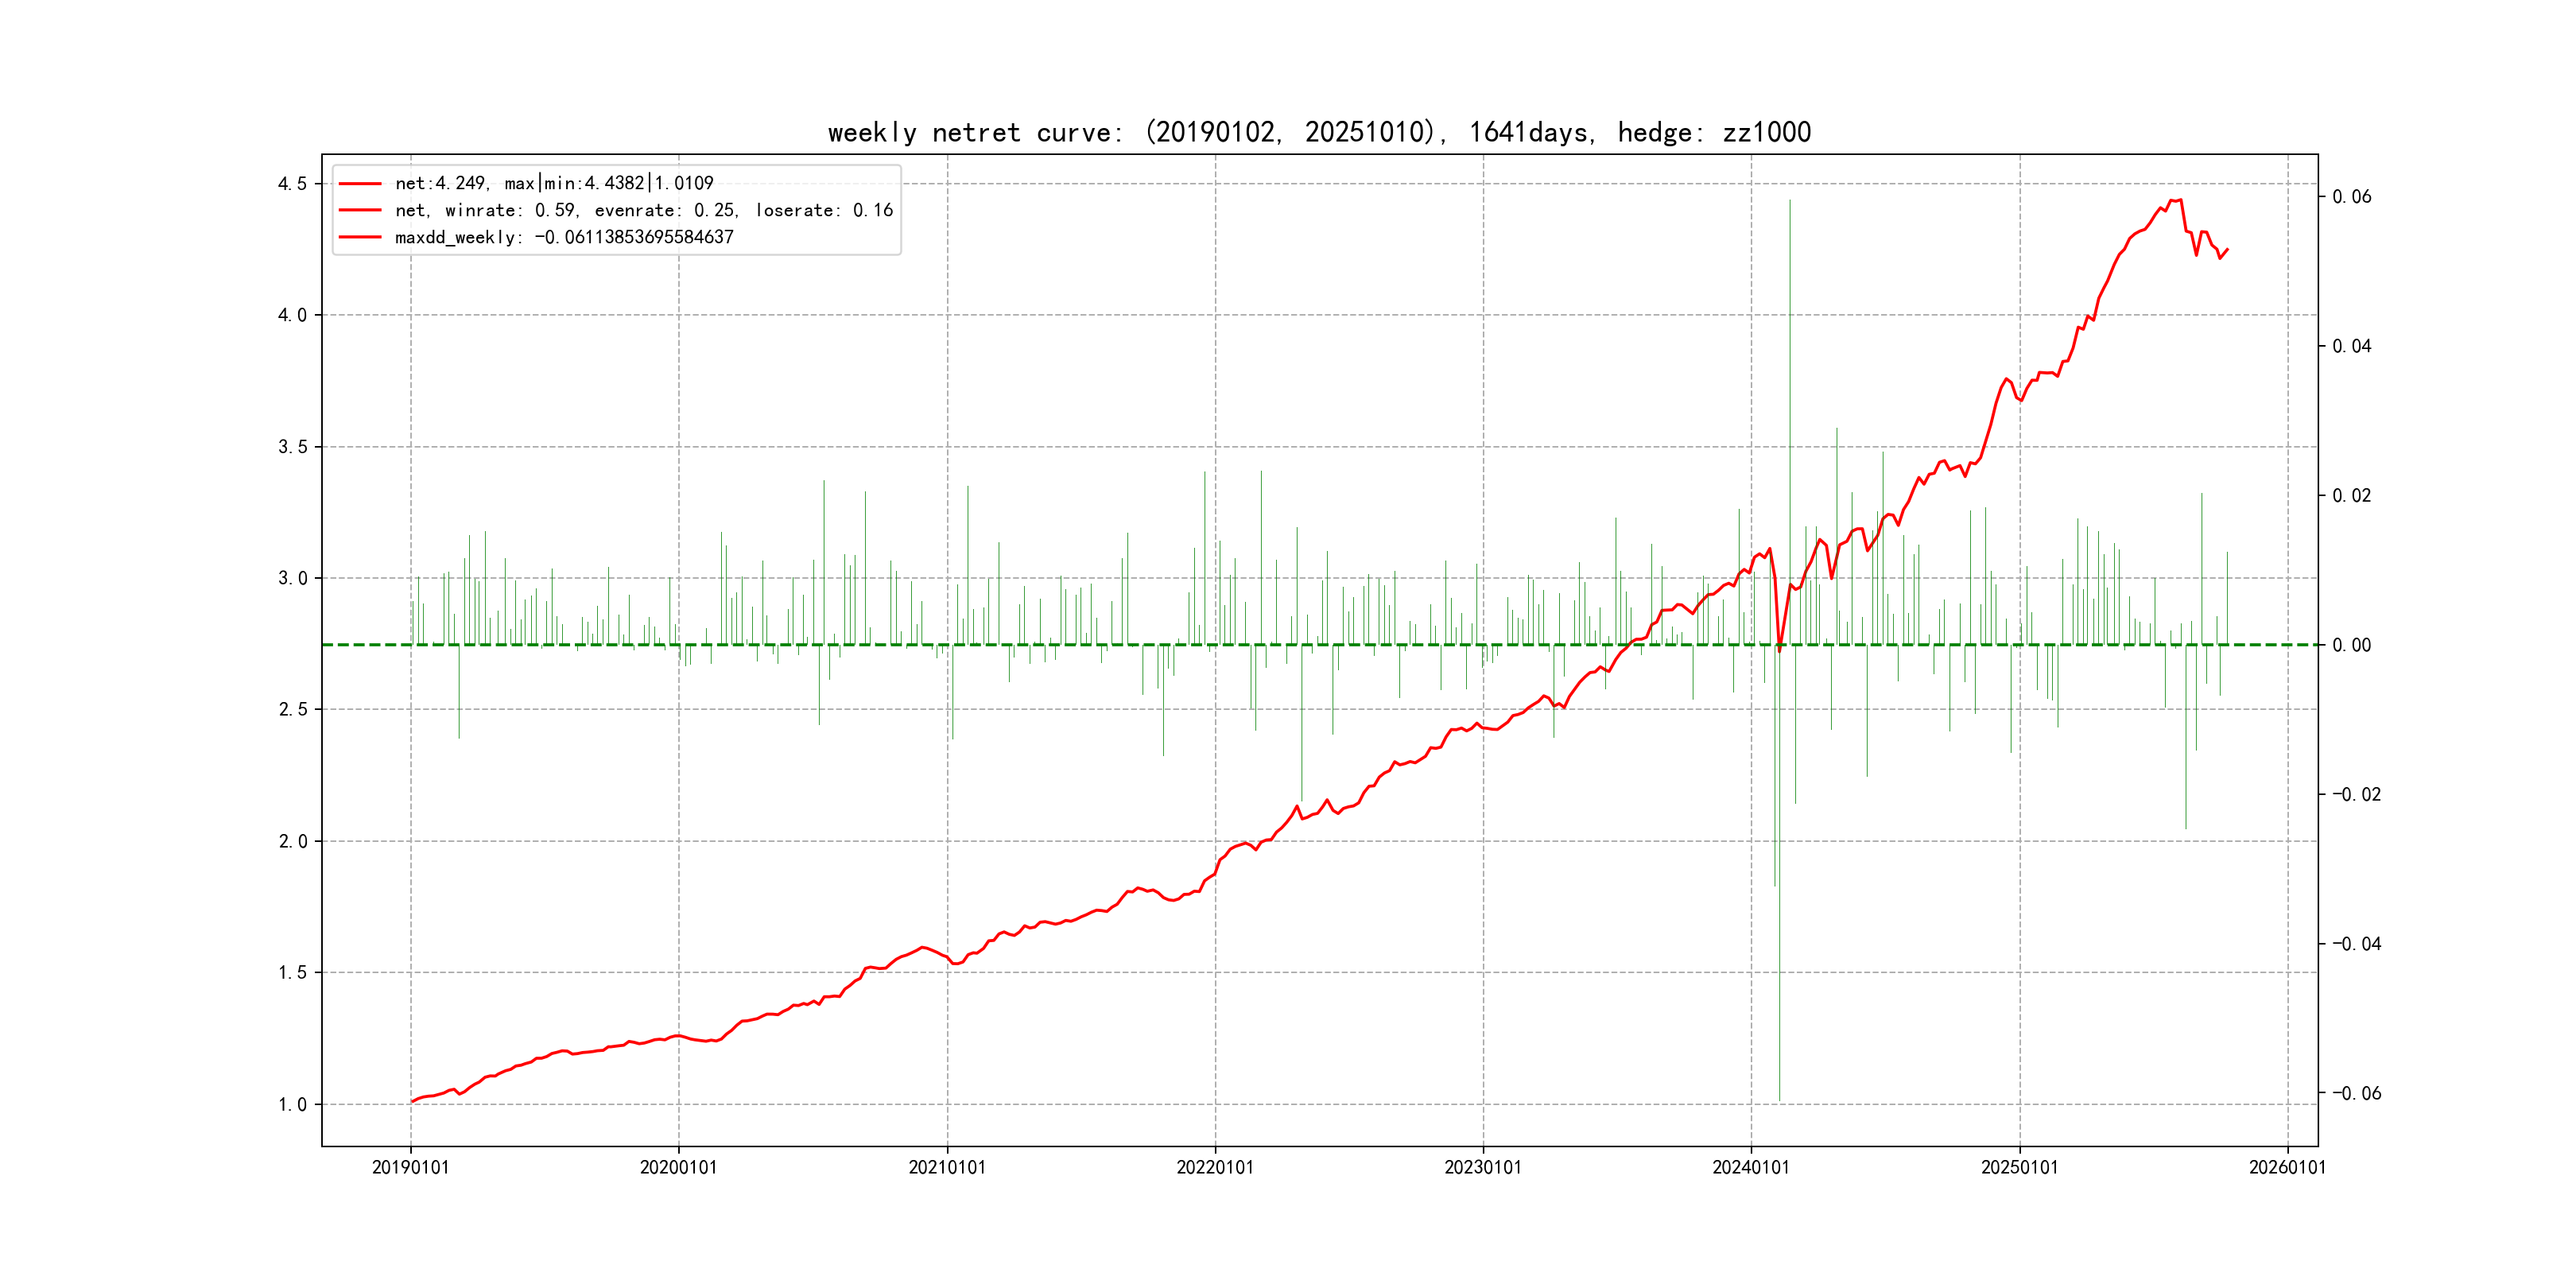This screenshot has height=1288, width=2576.
Task: Click the 20250101 x-axis label
Action: tap(2019, 1167)
